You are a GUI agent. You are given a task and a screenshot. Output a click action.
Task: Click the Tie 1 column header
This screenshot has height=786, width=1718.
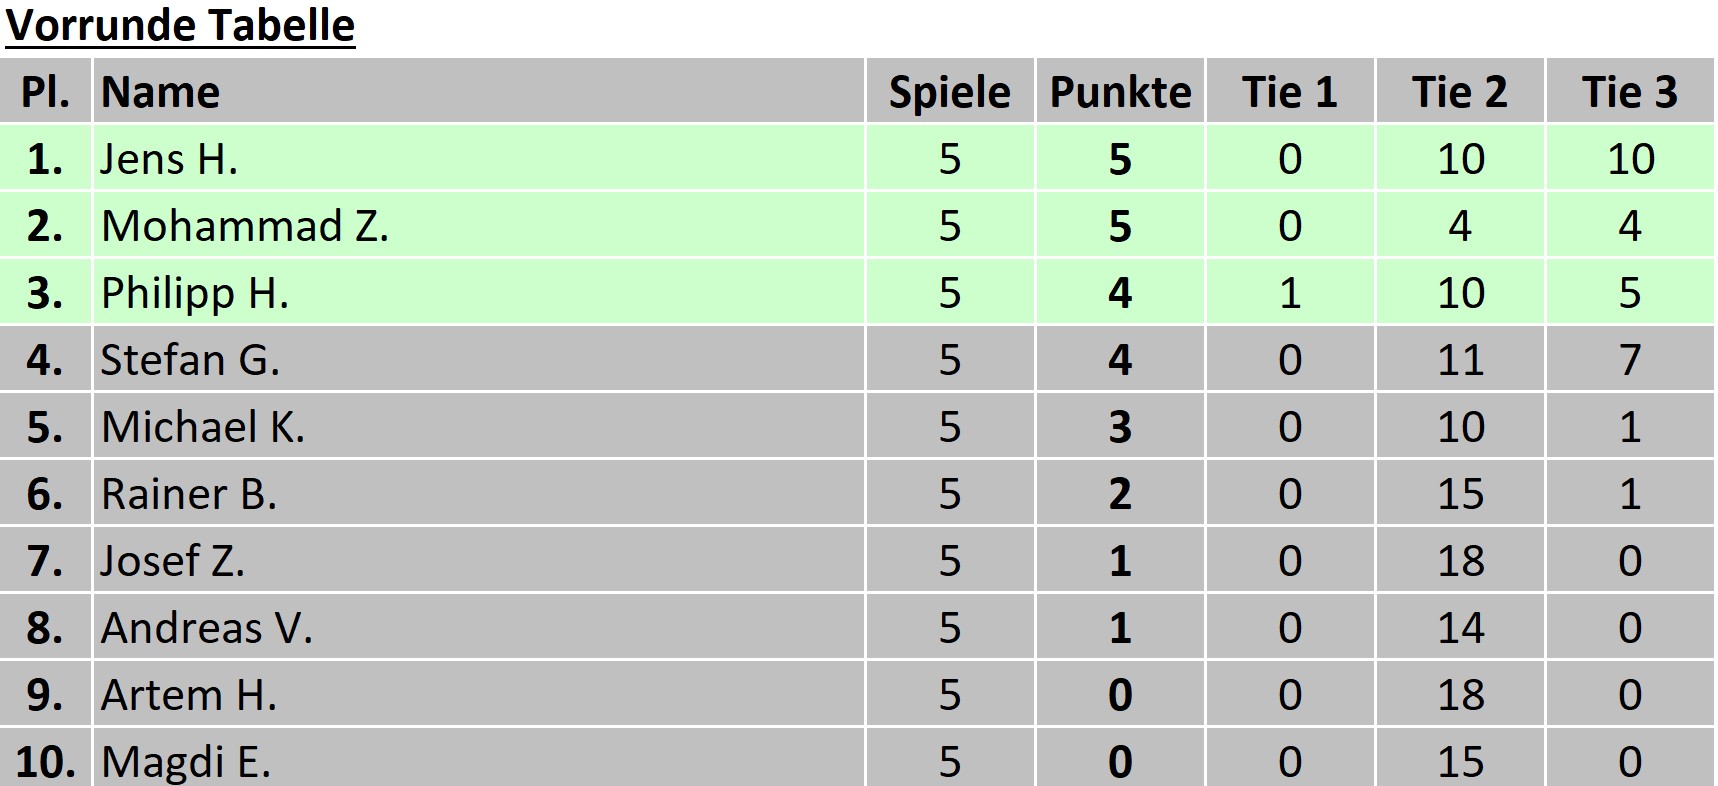click(x=1289, y=92)
